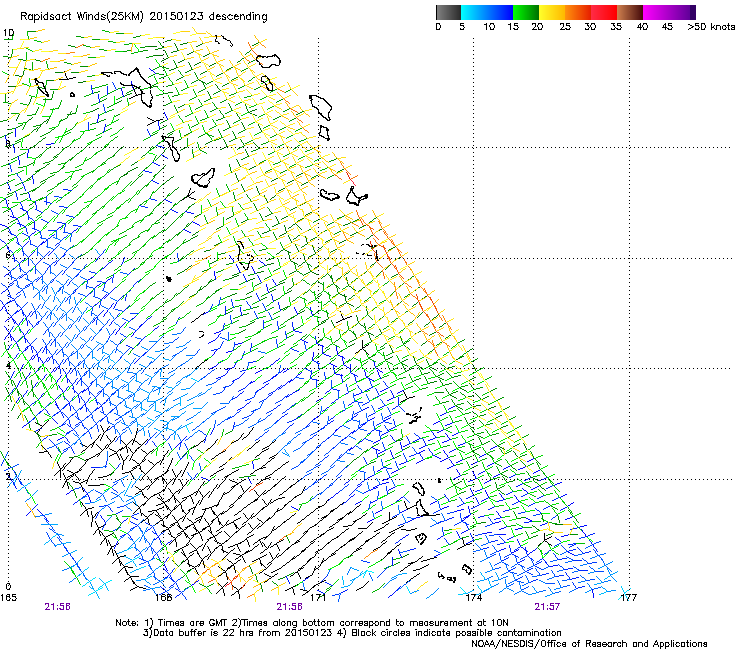Click the '165' longitude axis label

(x=8, y=598)
